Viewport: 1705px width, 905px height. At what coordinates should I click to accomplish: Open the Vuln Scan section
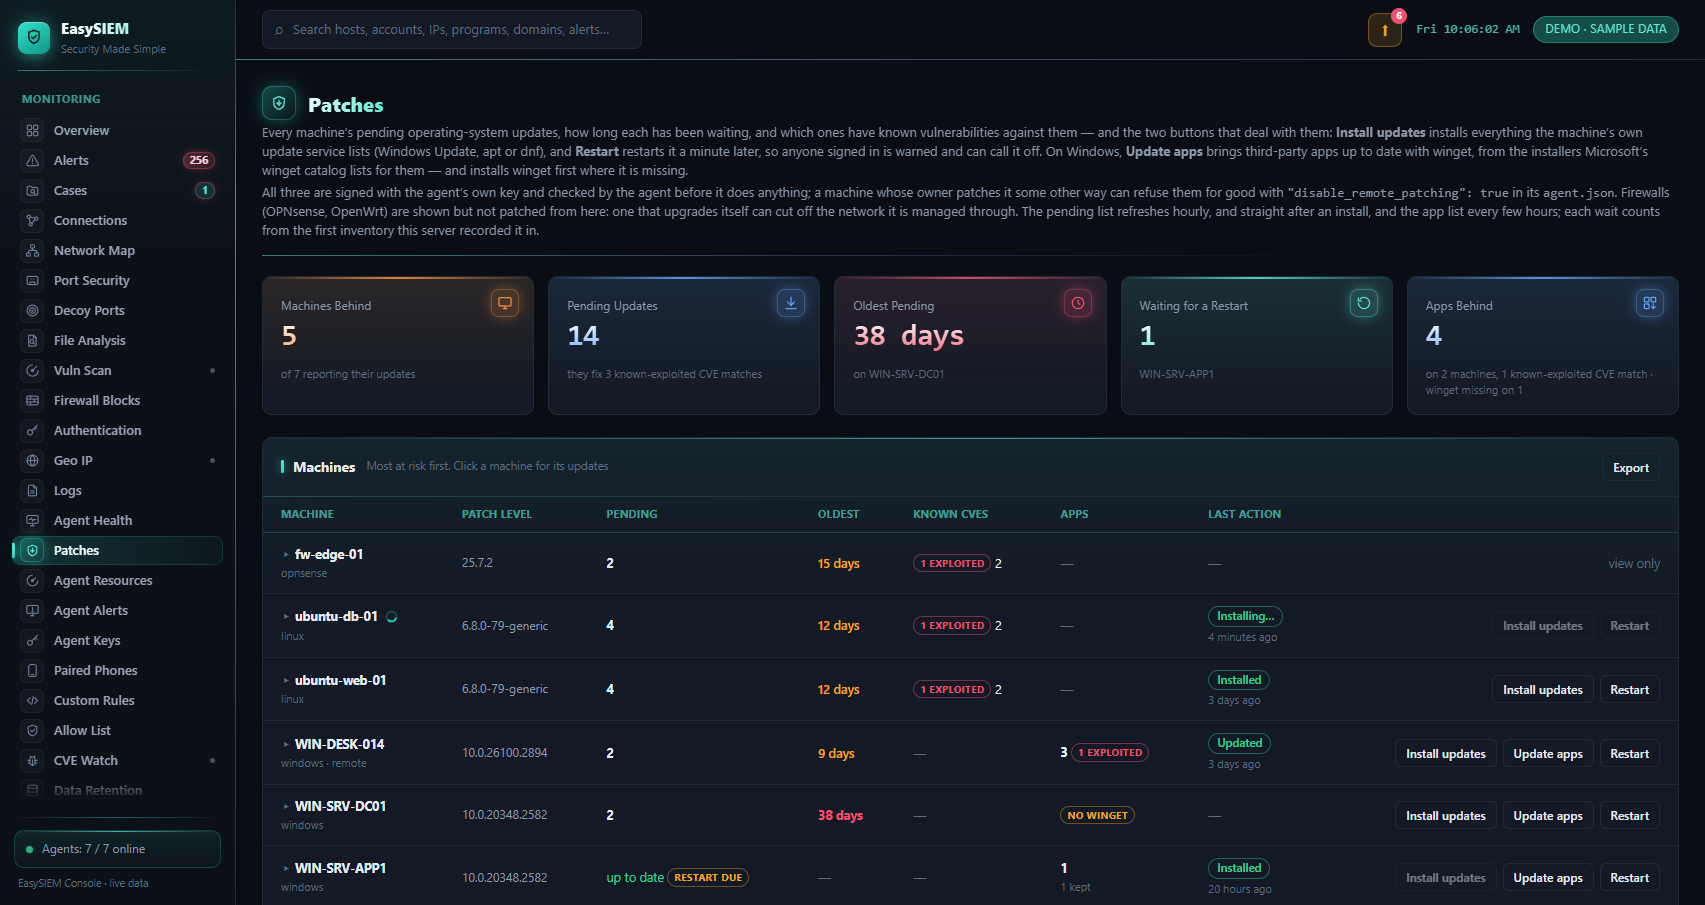point(118,371)
